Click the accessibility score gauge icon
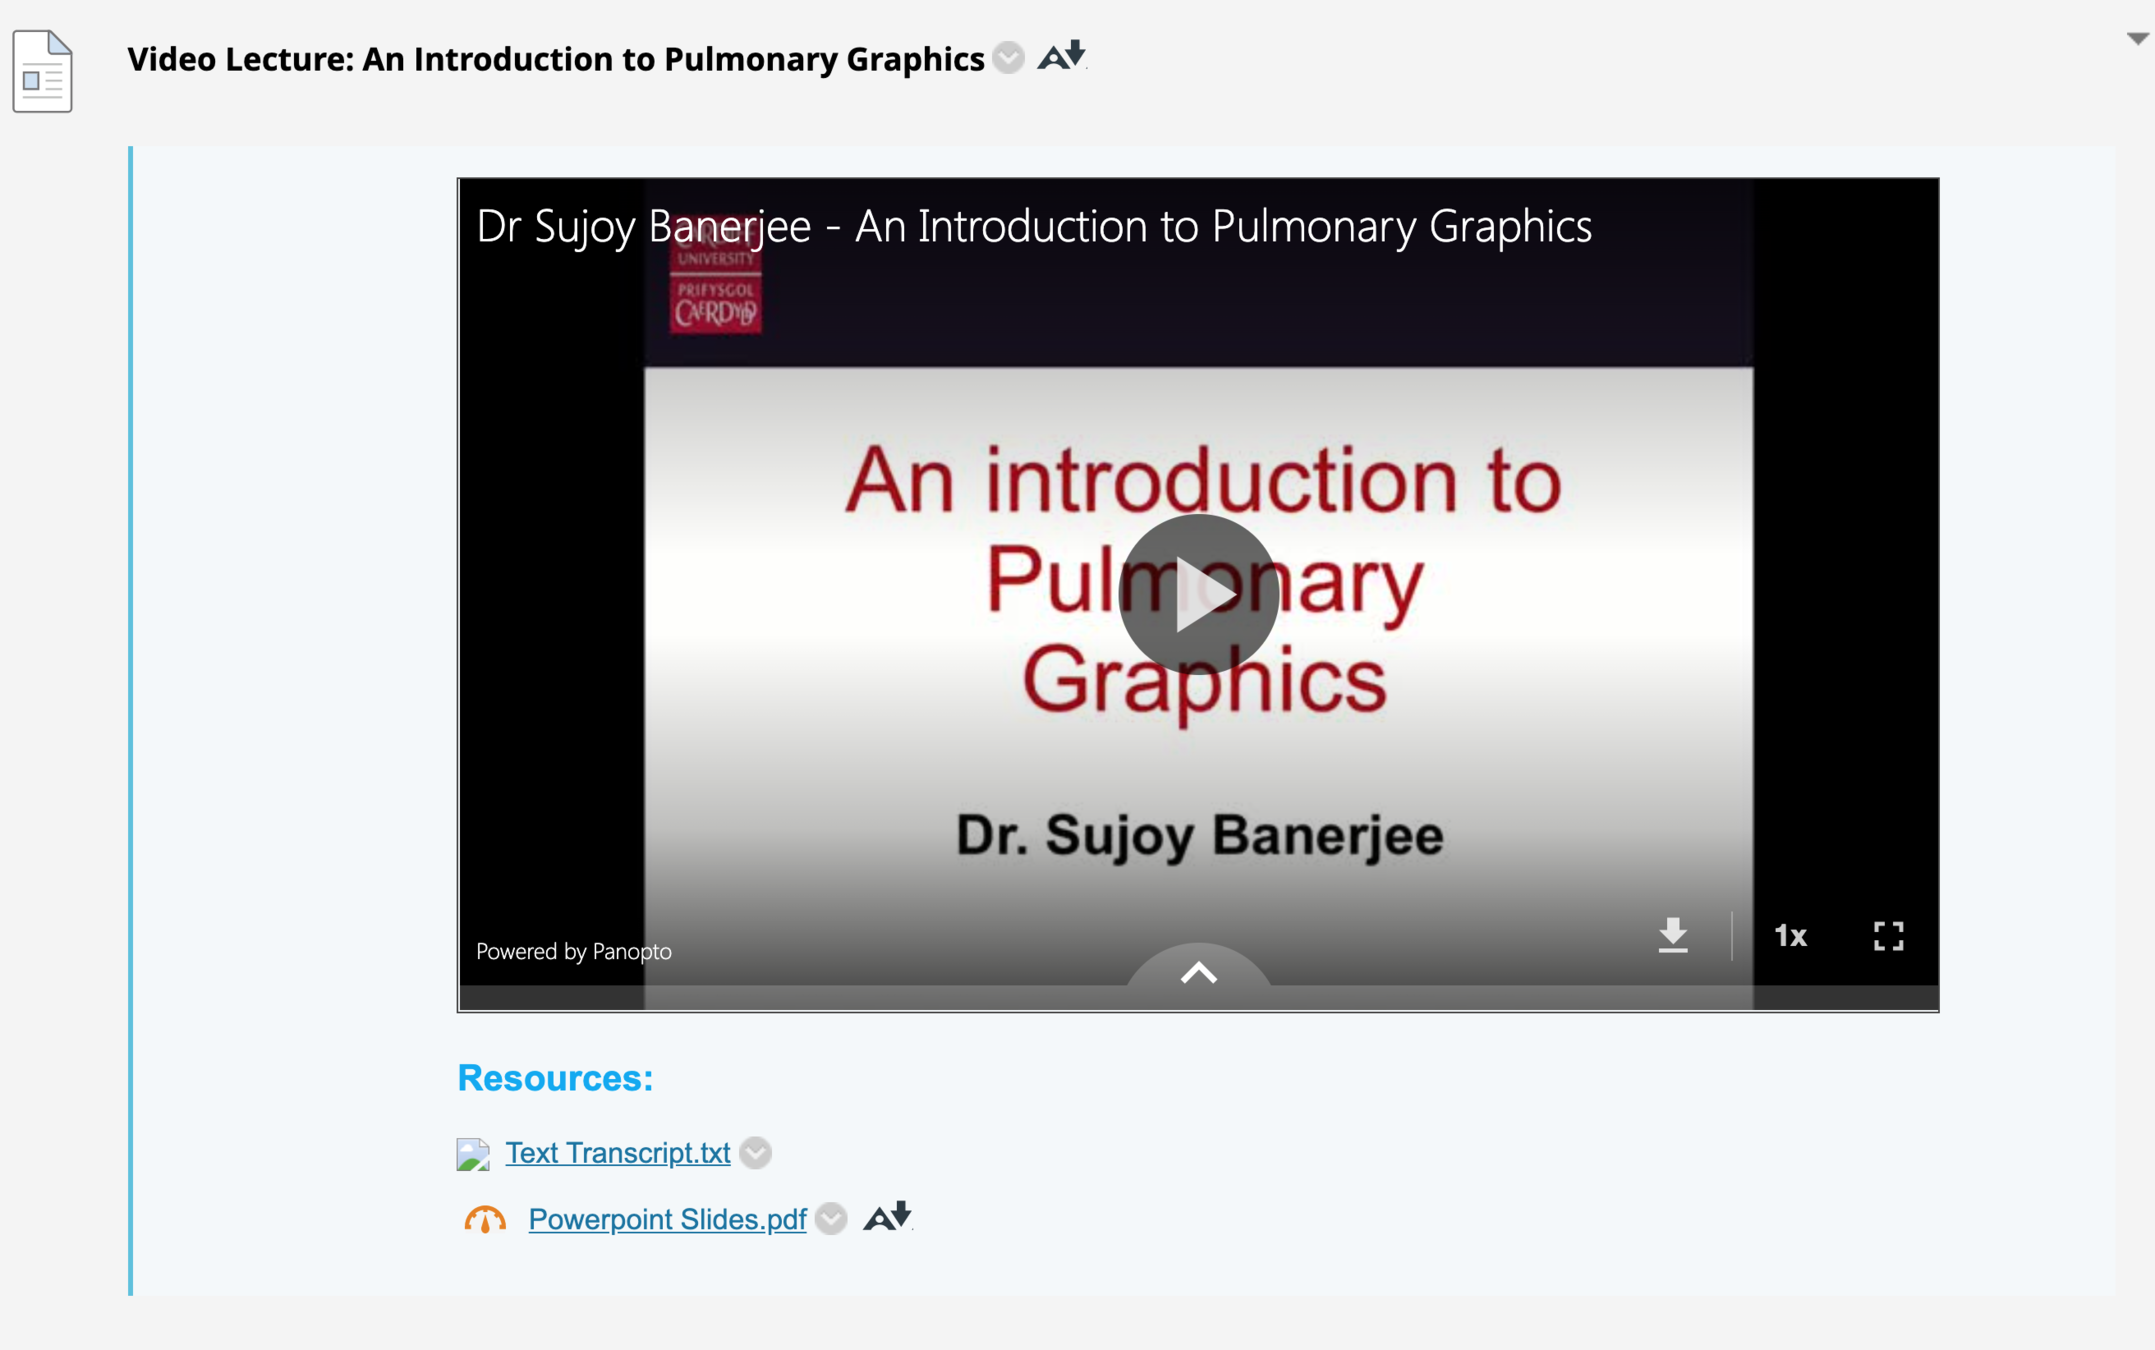 485,1219
